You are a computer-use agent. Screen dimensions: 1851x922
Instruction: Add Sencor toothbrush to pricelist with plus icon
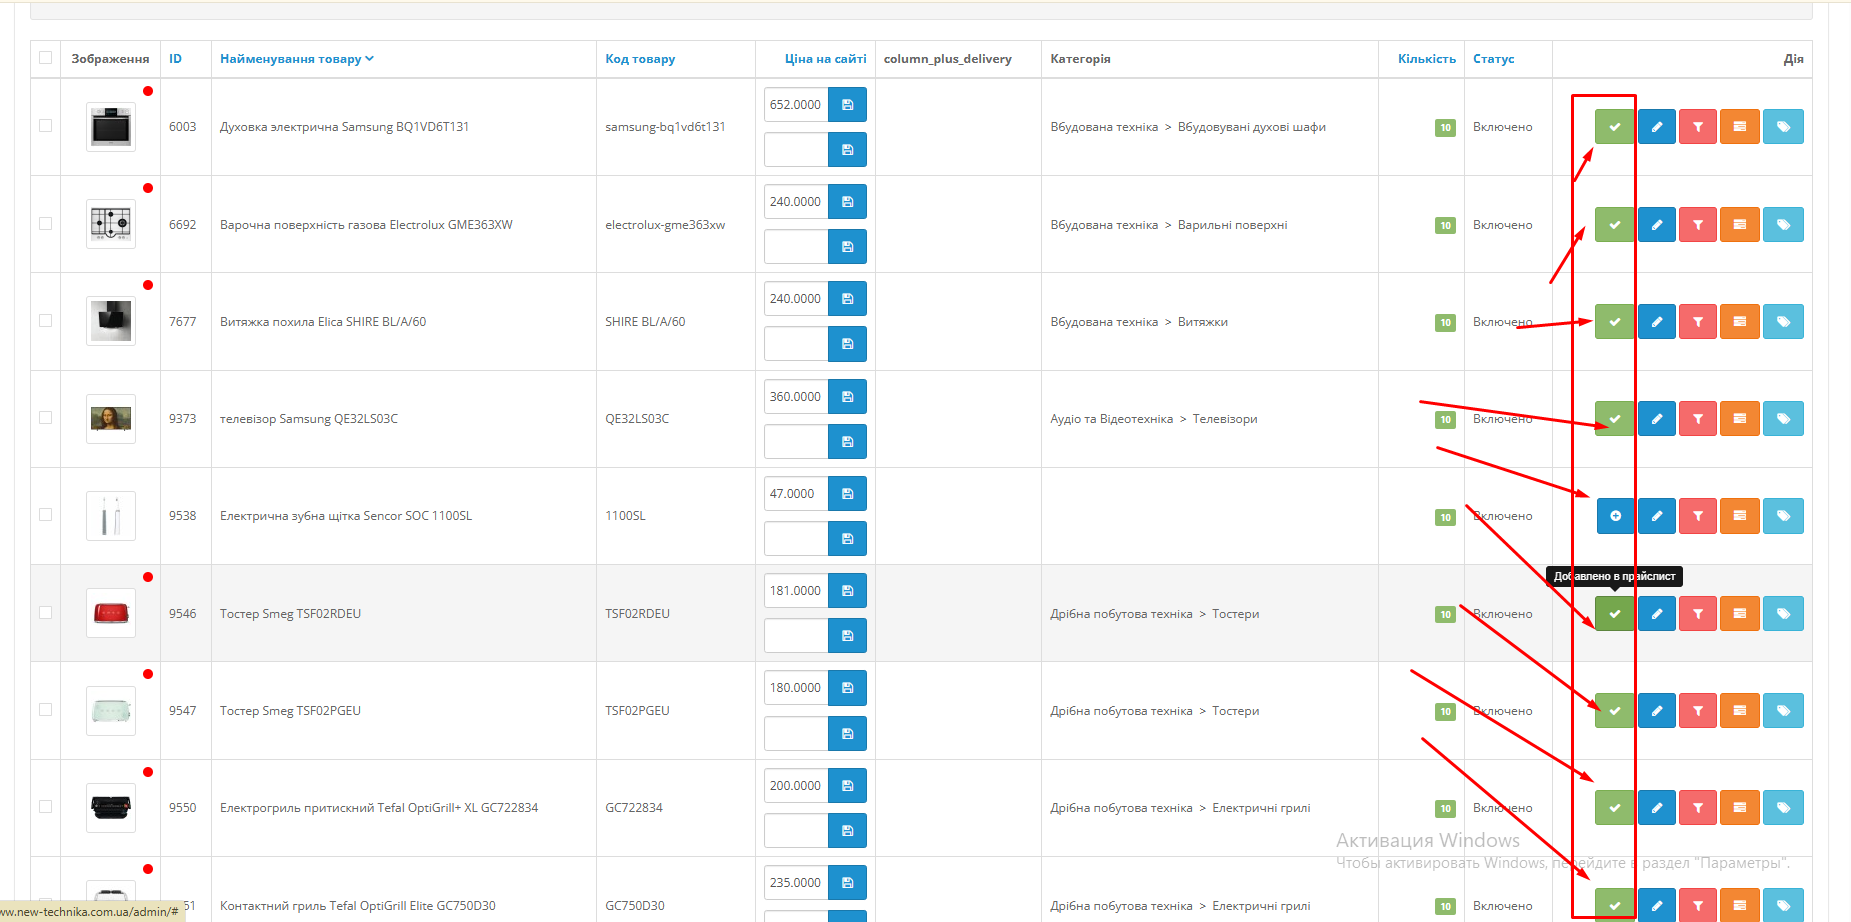click(1615, 516)
